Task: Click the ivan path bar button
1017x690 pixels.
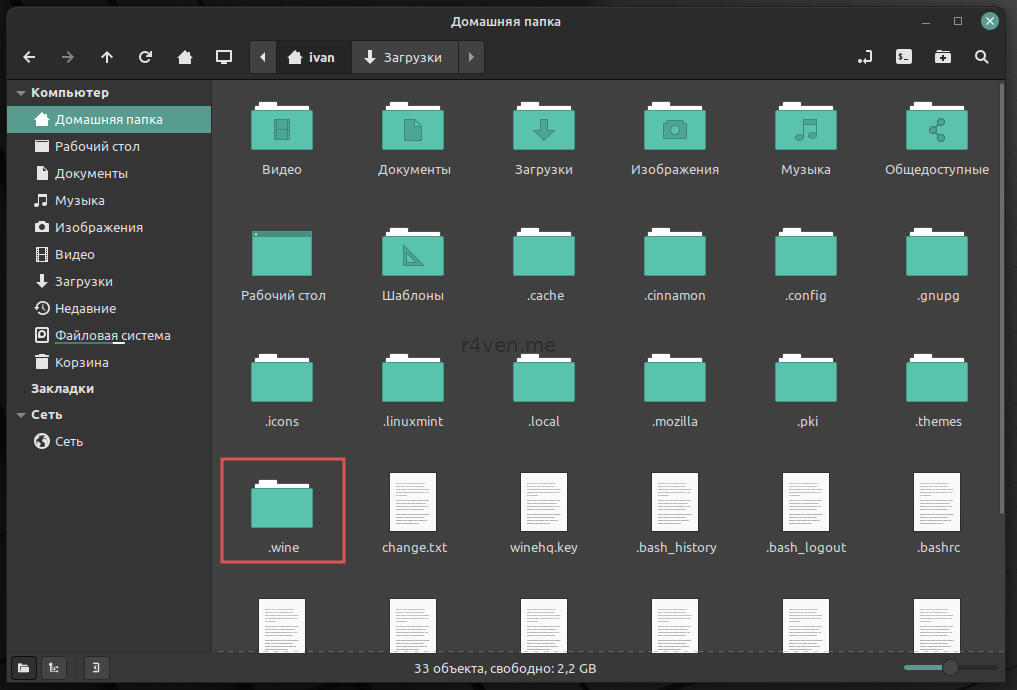Action: [x=311, y=58]
